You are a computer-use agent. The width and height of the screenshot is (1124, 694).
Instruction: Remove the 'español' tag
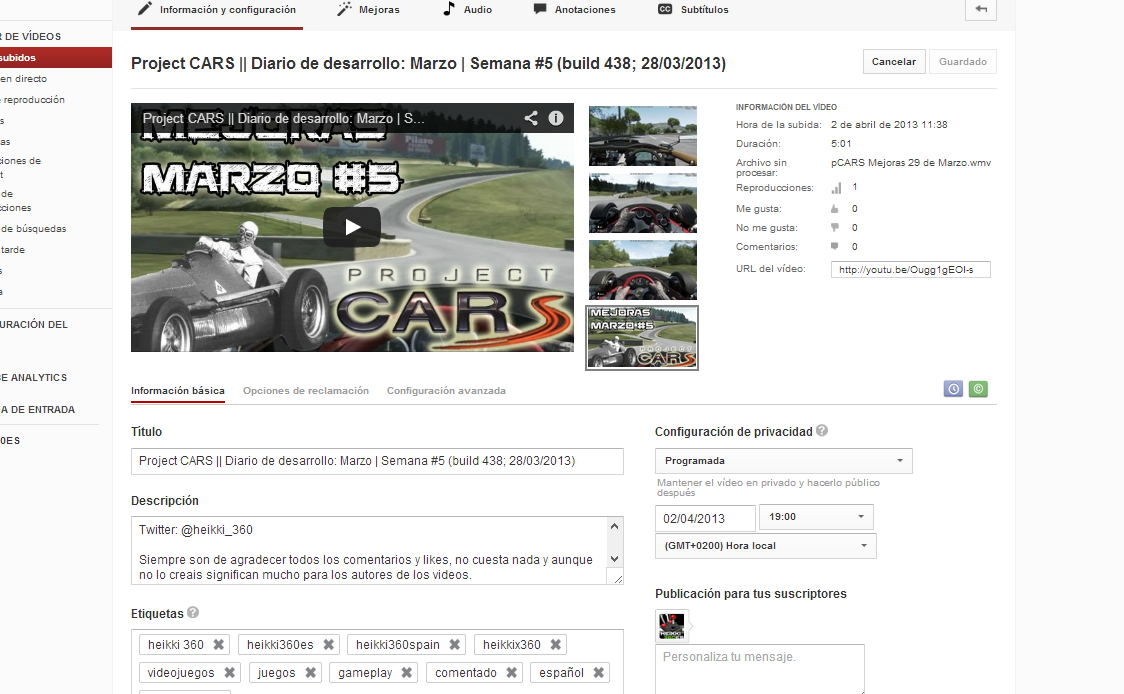click(599, 672)
